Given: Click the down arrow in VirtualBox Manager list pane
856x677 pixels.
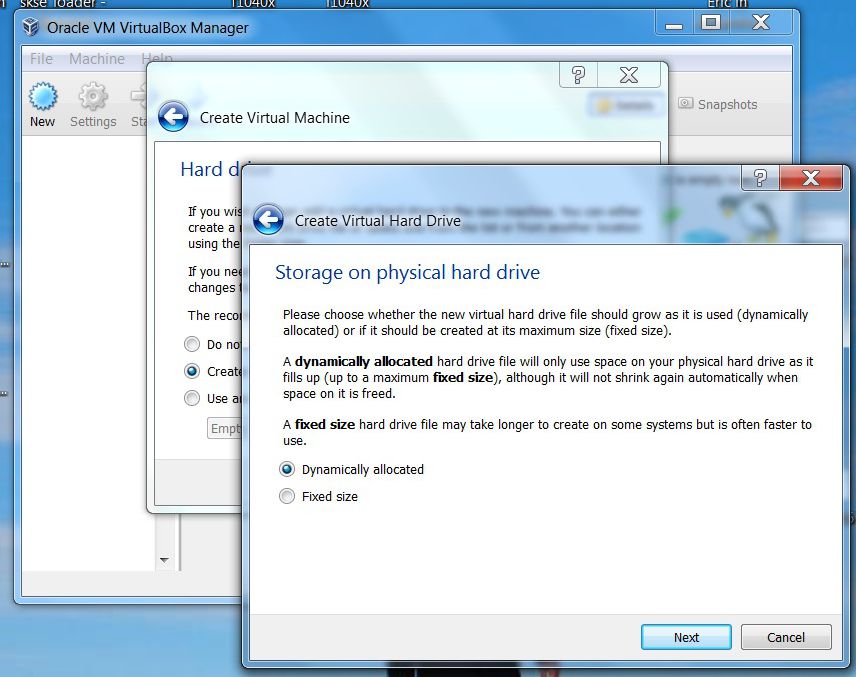Looking at the screenshot, I should pos(164,560).
